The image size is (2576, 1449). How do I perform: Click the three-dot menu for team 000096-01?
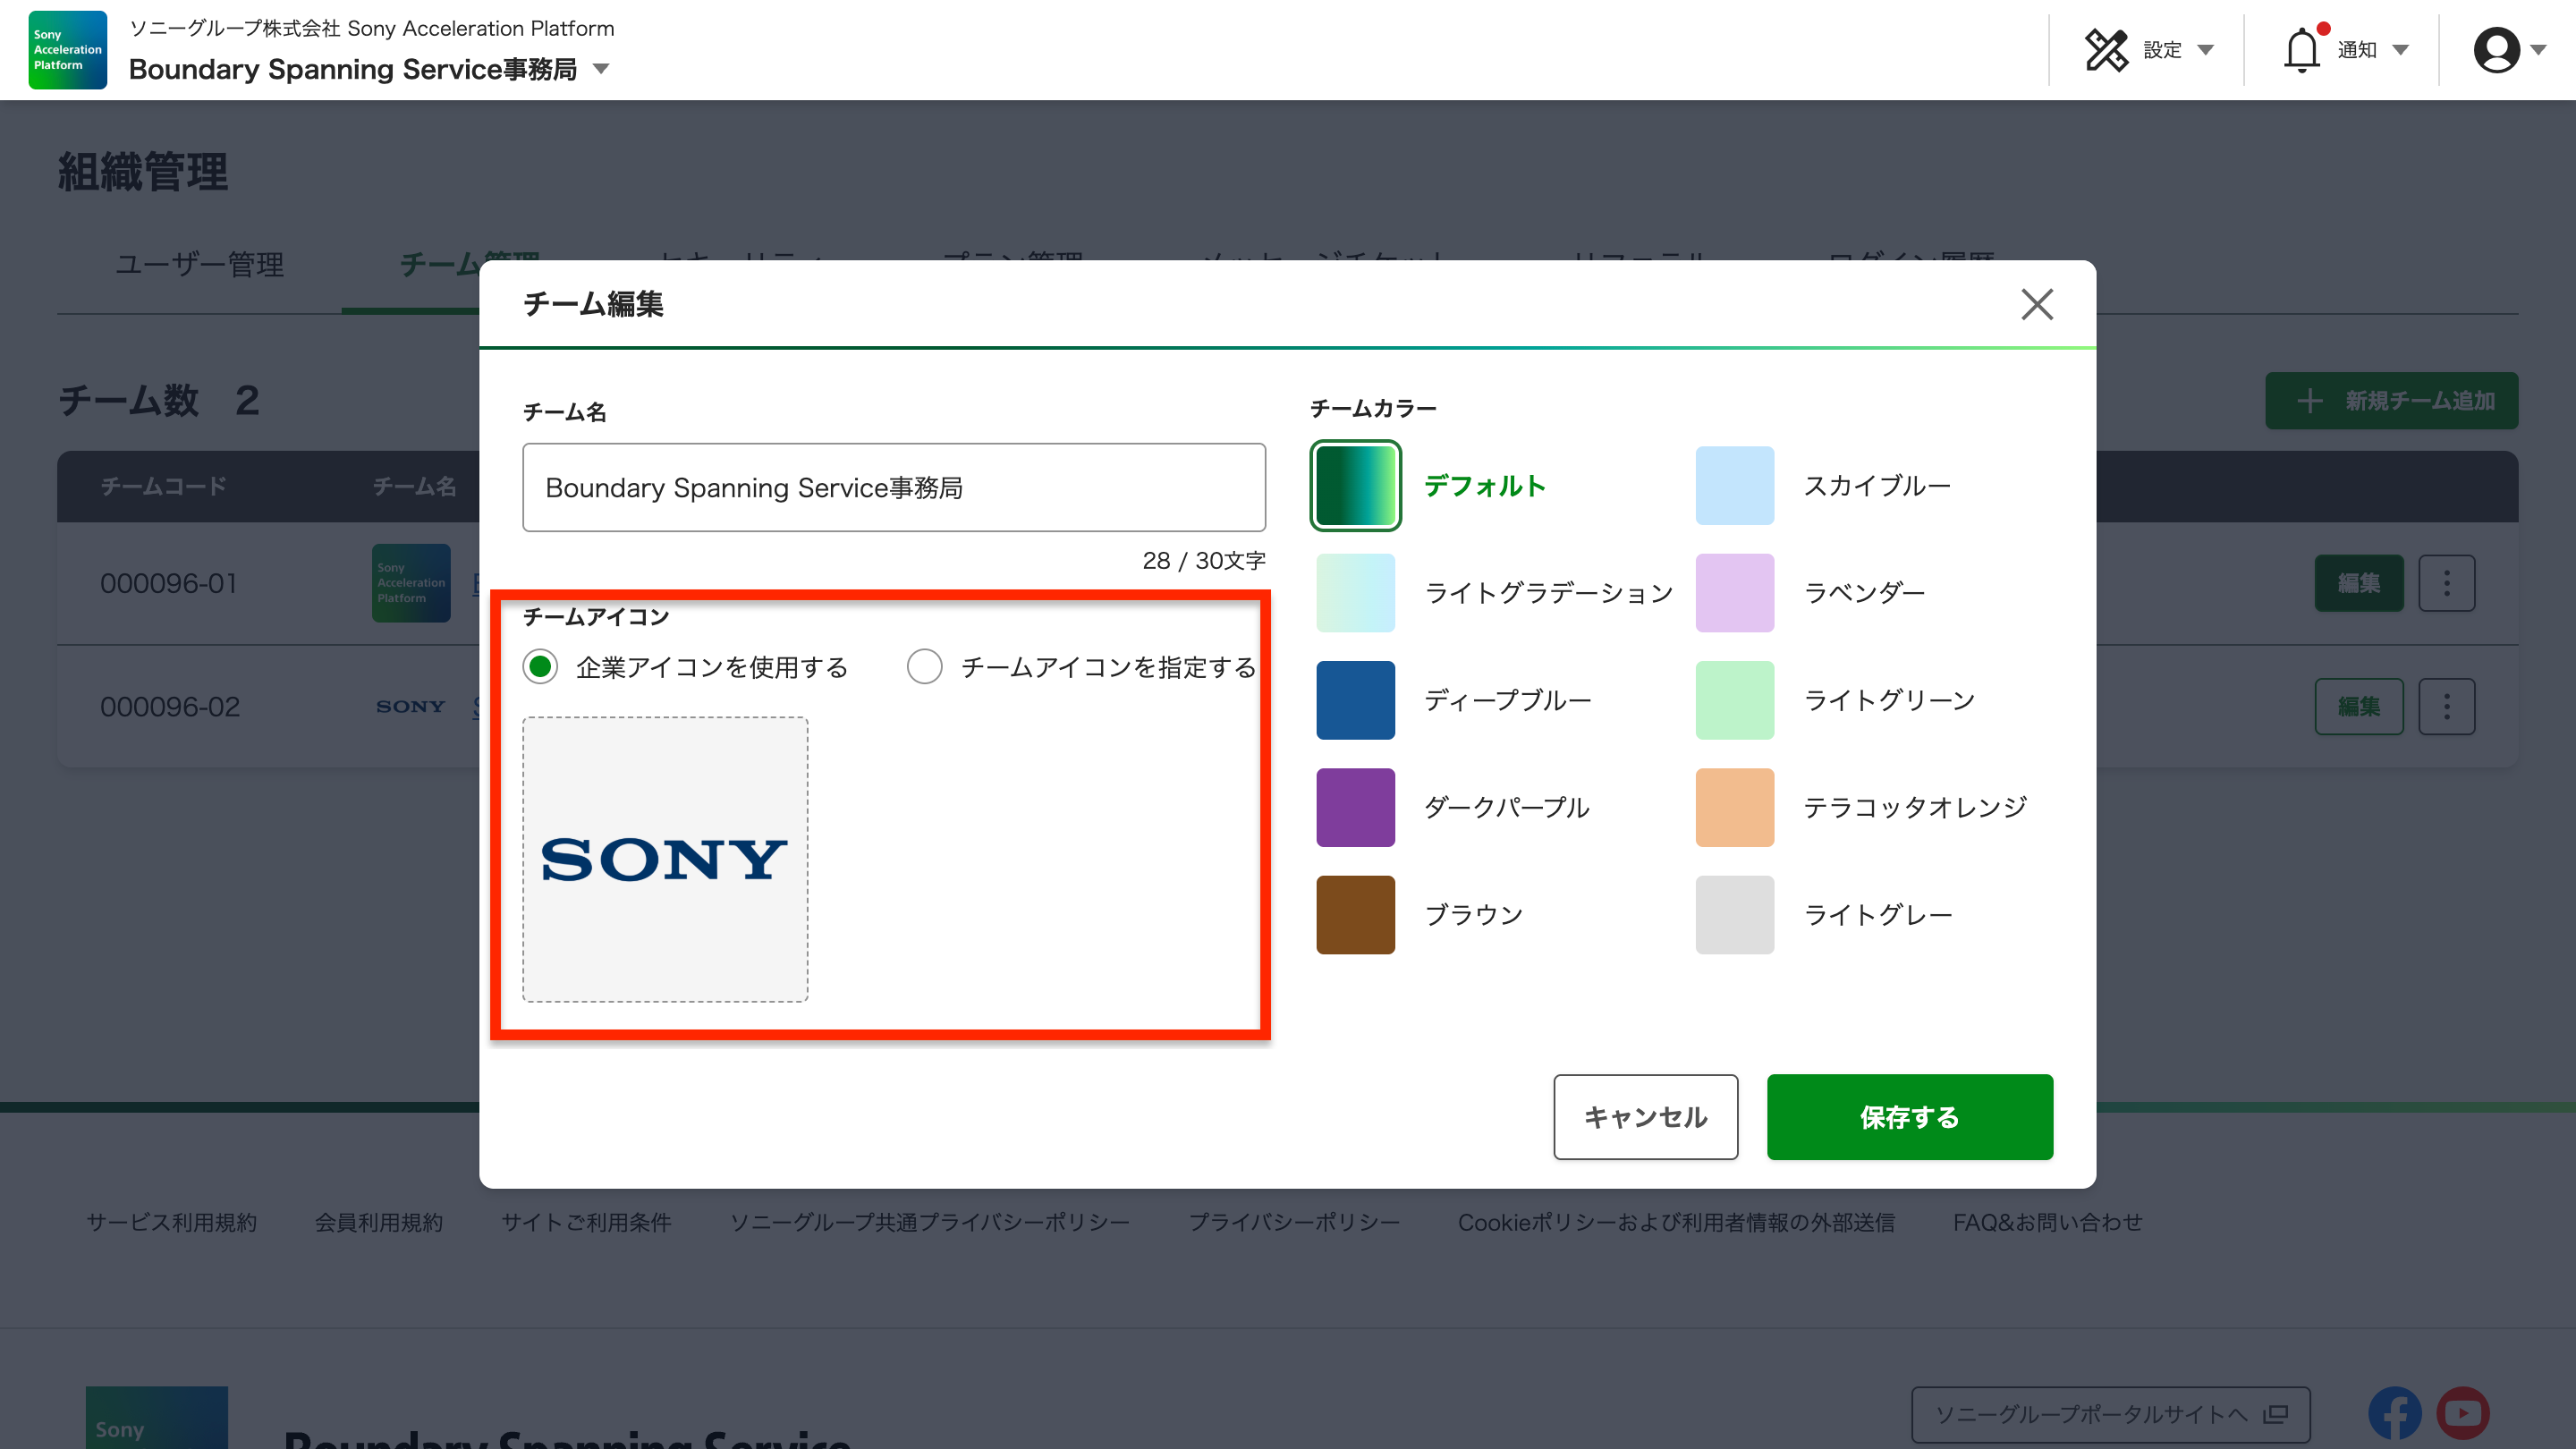click(2446, 583)
